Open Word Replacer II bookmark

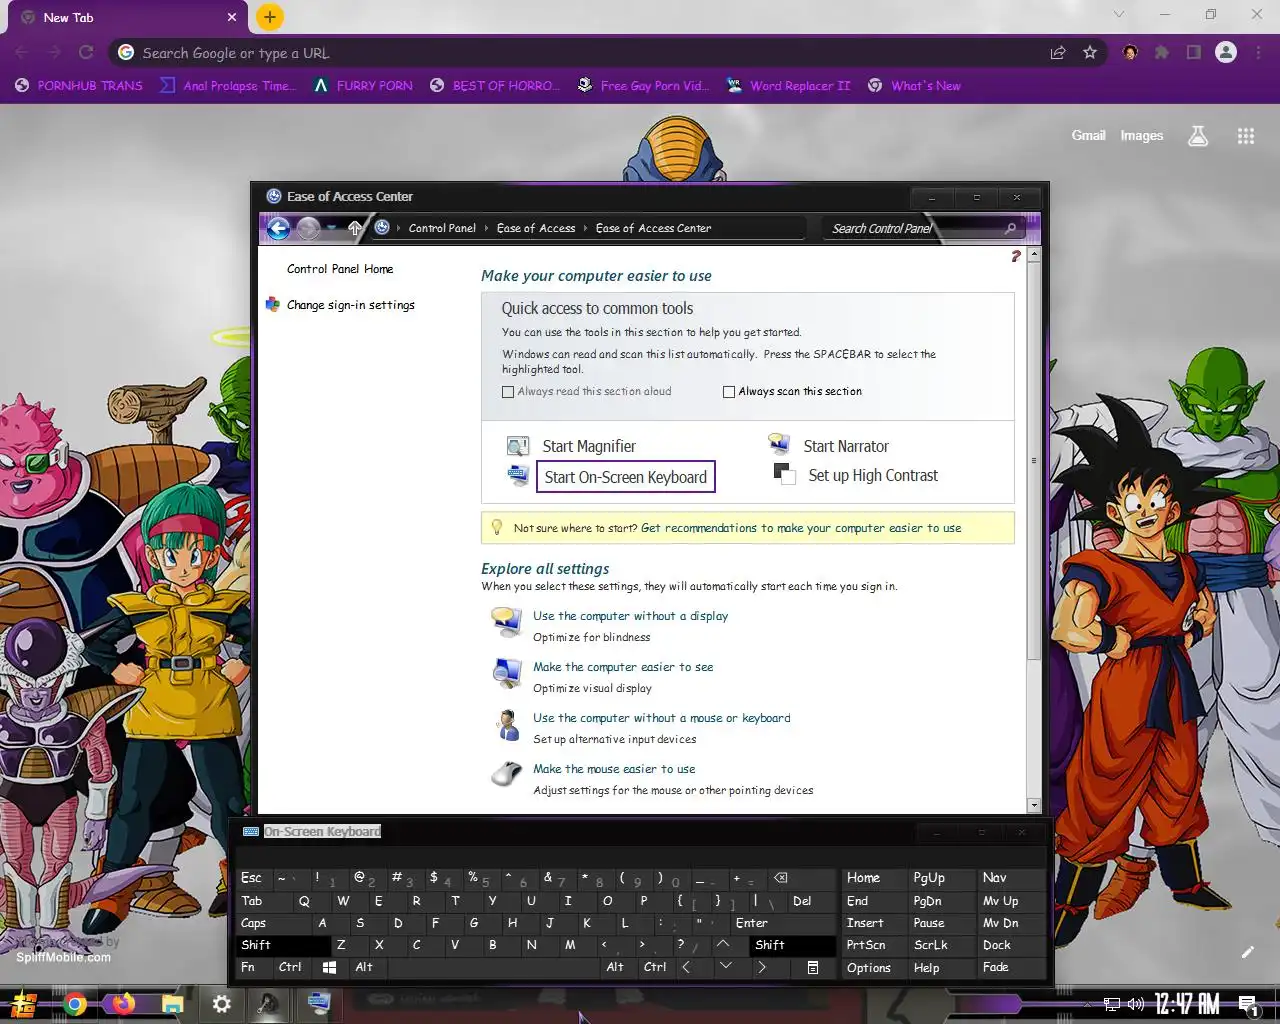788,86
